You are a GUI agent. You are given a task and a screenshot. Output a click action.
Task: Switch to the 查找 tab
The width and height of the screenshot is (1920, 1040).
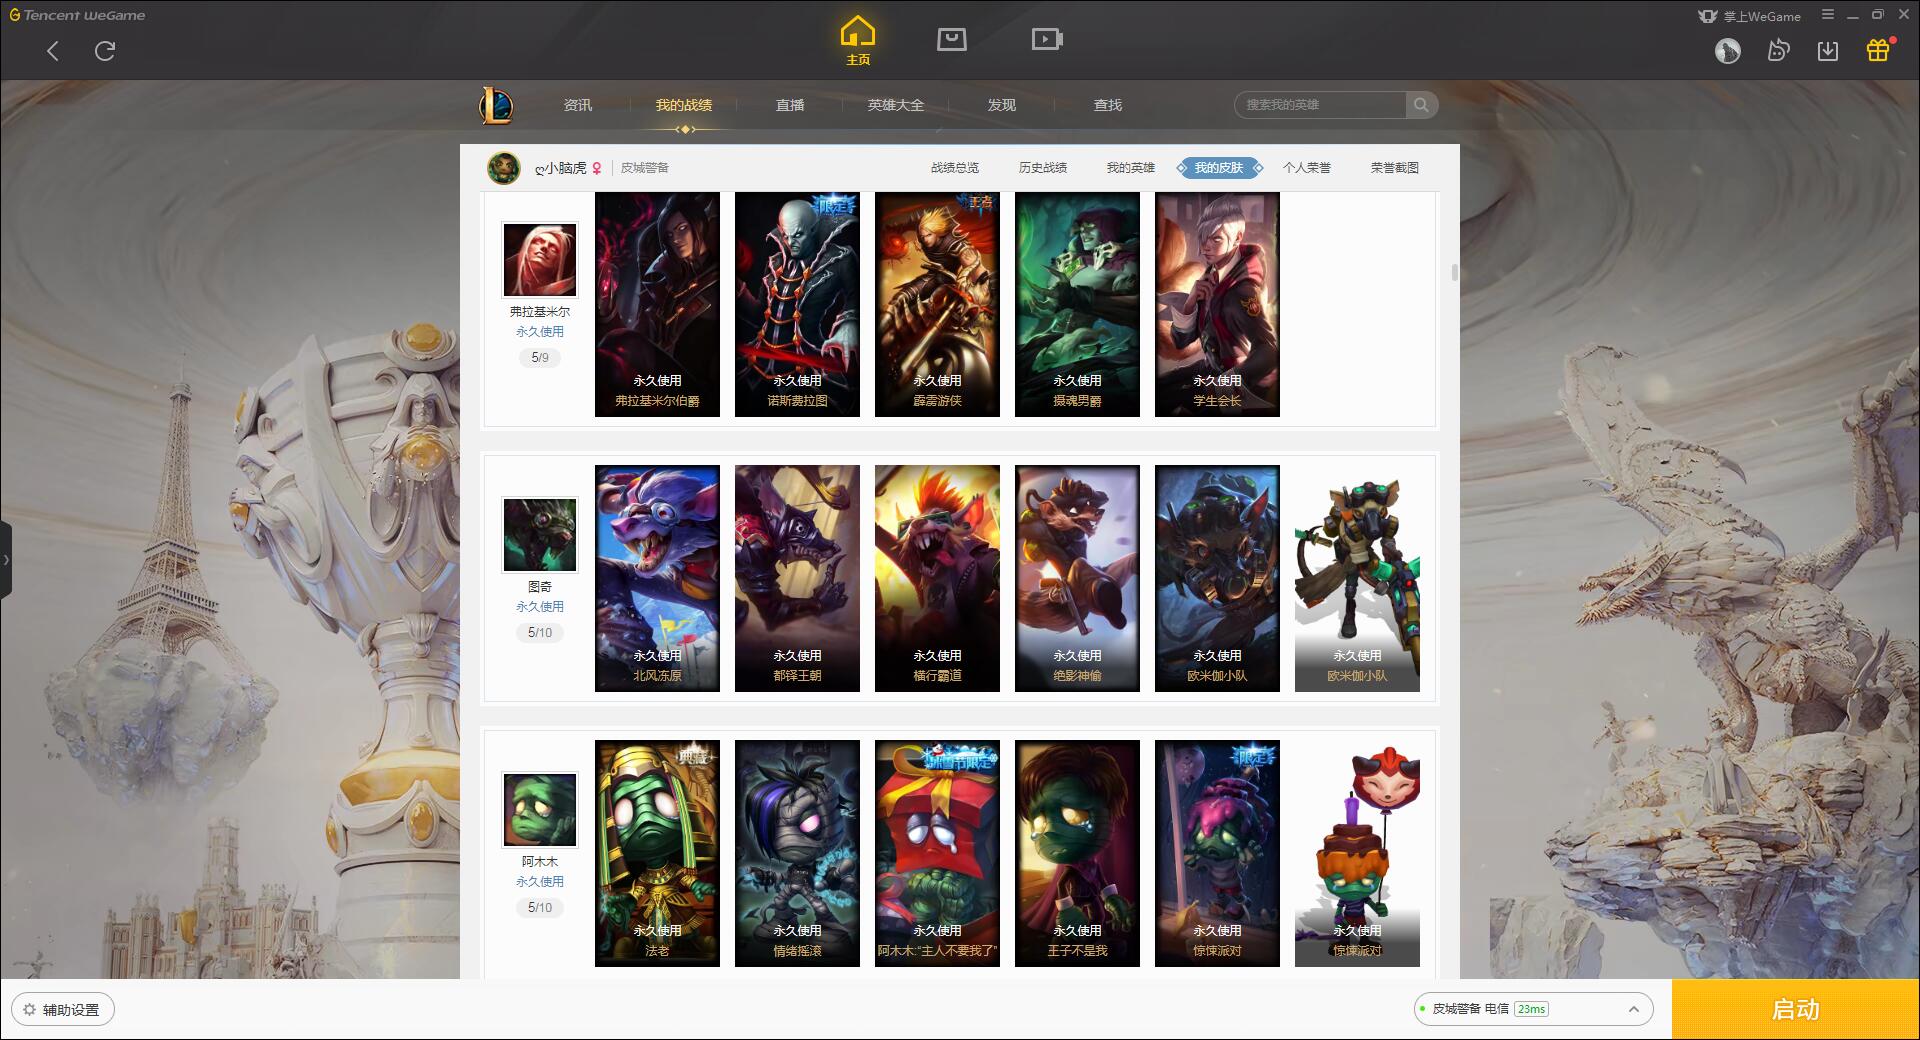pos(1108,105)
